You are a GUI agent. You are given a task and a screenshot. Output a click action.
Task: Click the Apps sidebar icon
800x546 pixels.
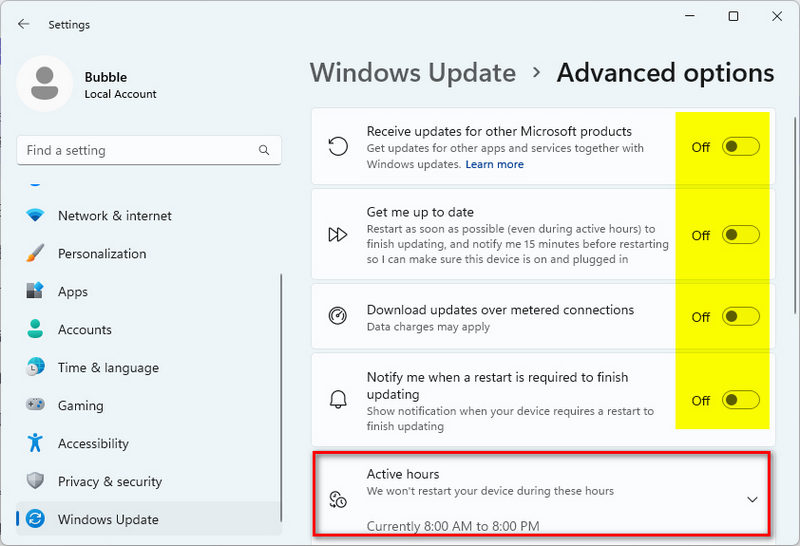pos(35,291)
